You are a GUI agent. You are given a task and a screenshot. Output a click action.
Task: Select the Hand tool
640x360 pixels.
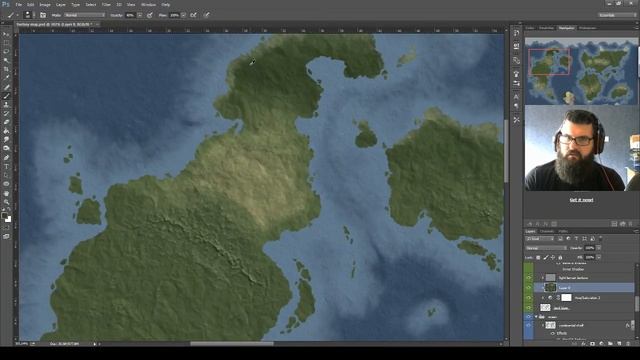point(6,193)
